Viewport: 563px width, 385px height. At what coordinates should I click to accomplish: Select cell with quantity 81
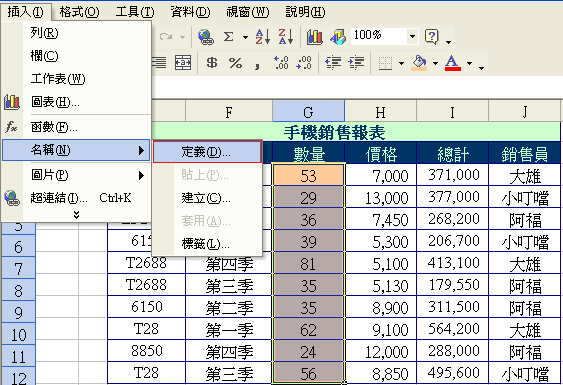(308, 263)
